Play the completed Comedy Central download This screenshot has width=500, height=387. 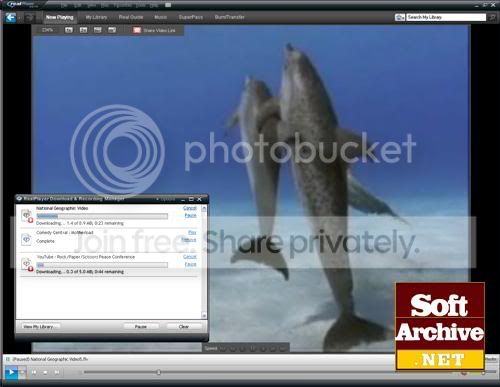[192, 232]
